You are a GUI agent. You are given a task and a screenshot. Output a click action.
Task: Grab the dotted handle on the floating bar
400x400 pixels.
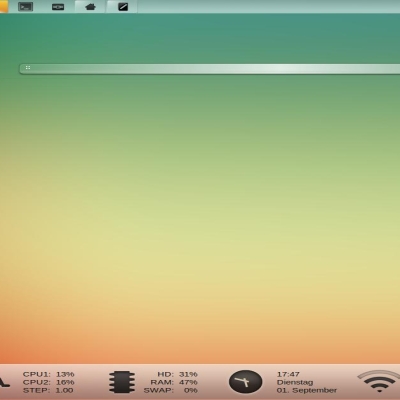coord(28,68)
